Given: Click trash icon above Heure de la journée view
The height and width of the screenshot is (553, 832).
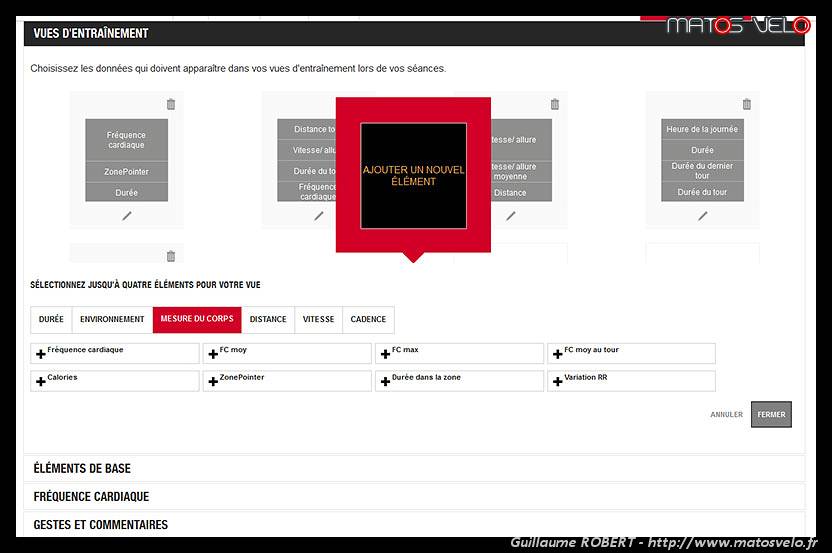Looking at the screenshot, I should (747, 104).
